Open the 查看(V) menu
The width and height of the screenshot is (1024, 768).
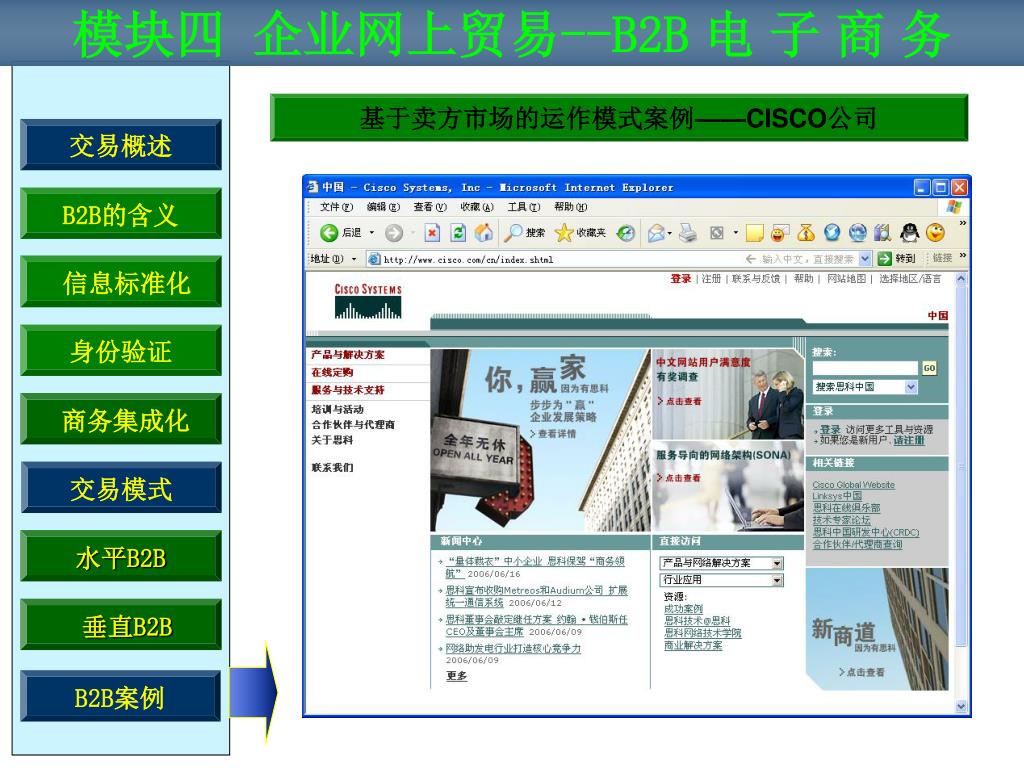(430, 207)
